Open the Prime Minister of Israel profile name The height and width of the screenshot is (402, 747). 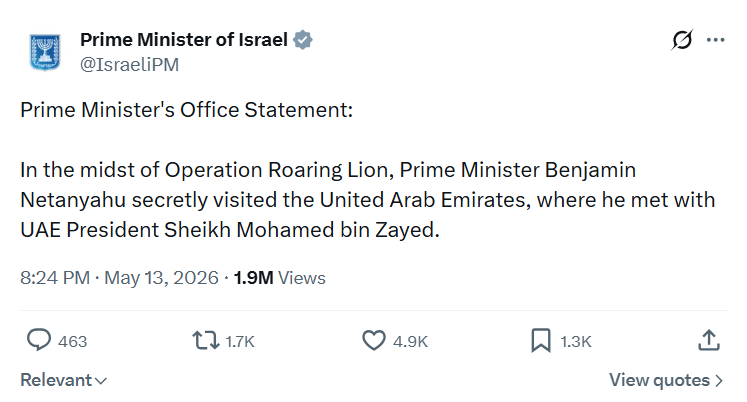tap(184, 40)
